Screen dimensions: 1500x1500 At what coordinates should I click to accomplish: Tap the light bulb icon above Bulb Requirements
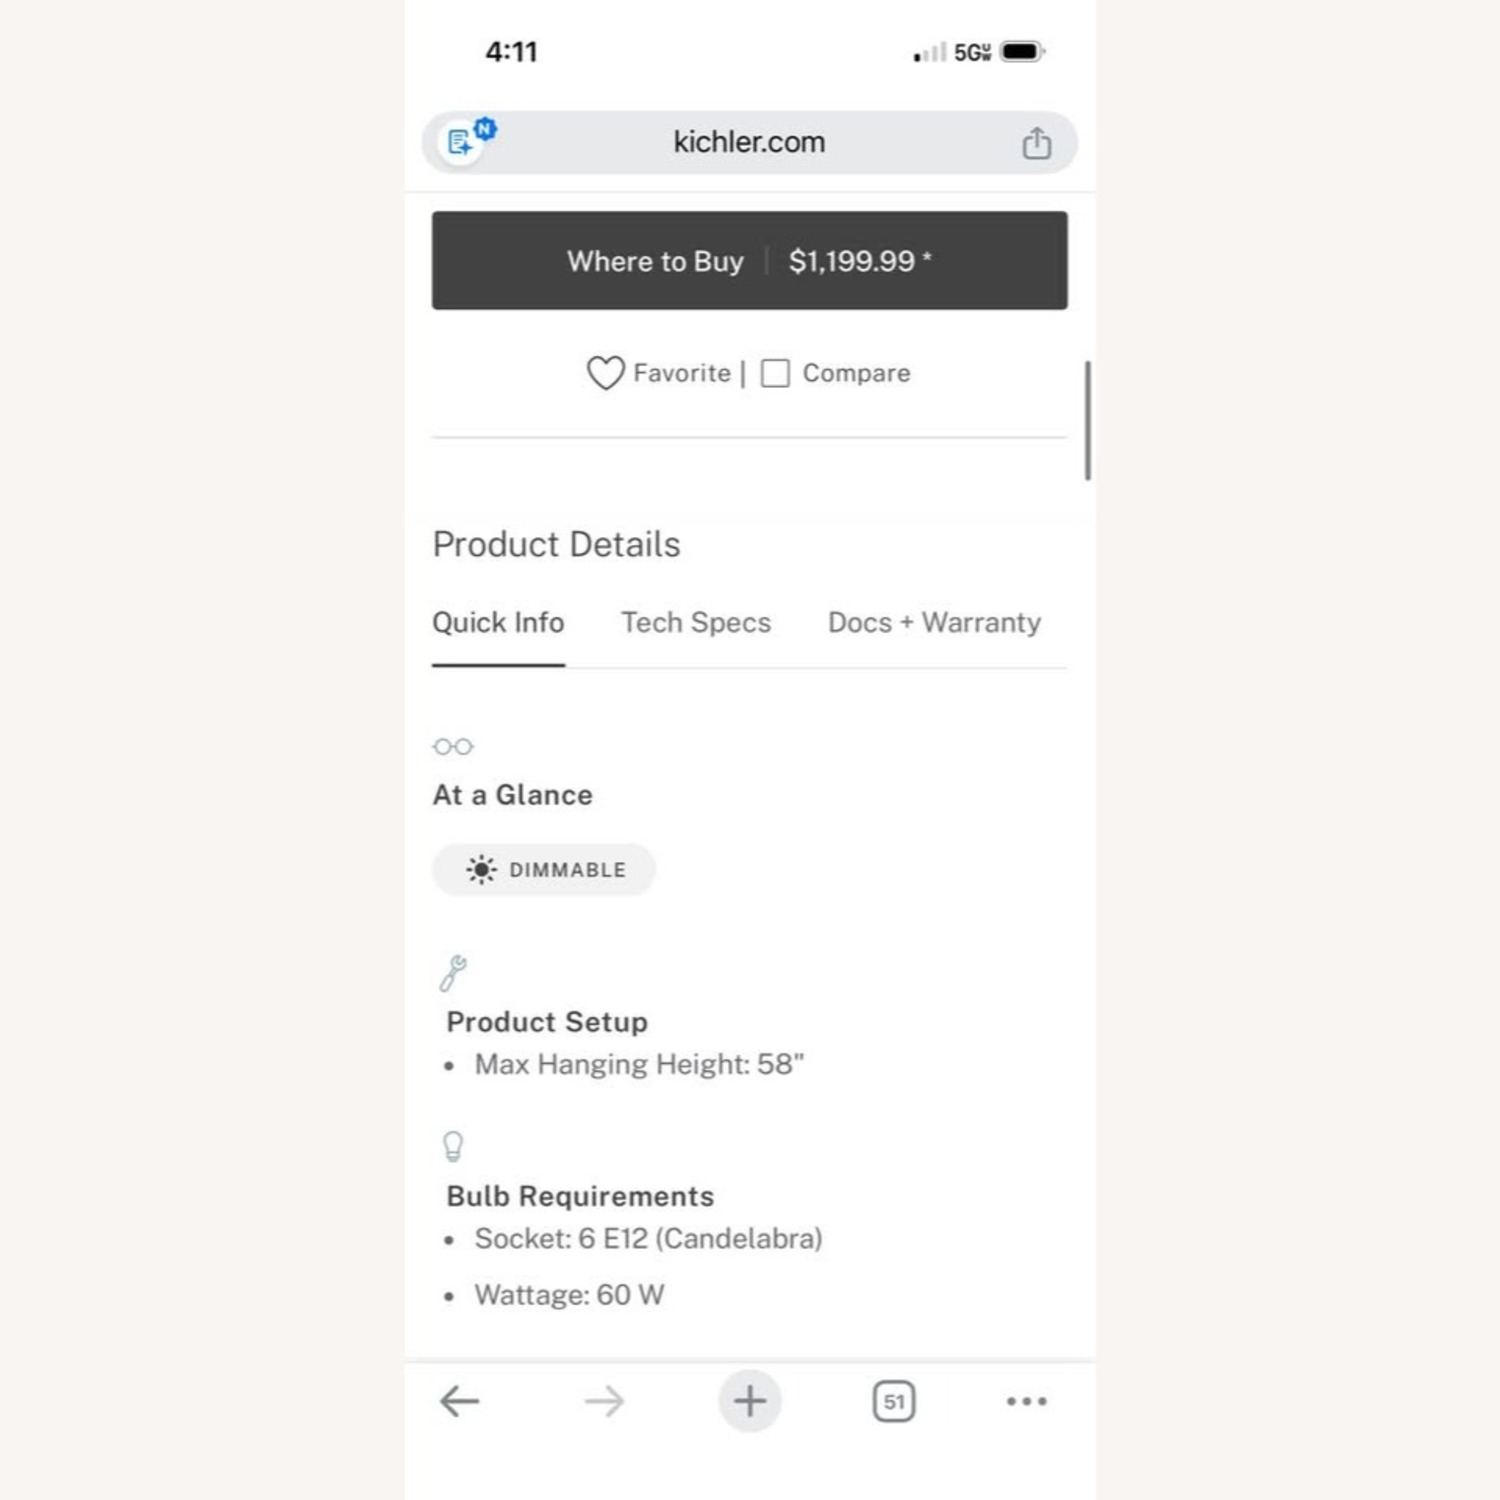tap(453, 1146)
